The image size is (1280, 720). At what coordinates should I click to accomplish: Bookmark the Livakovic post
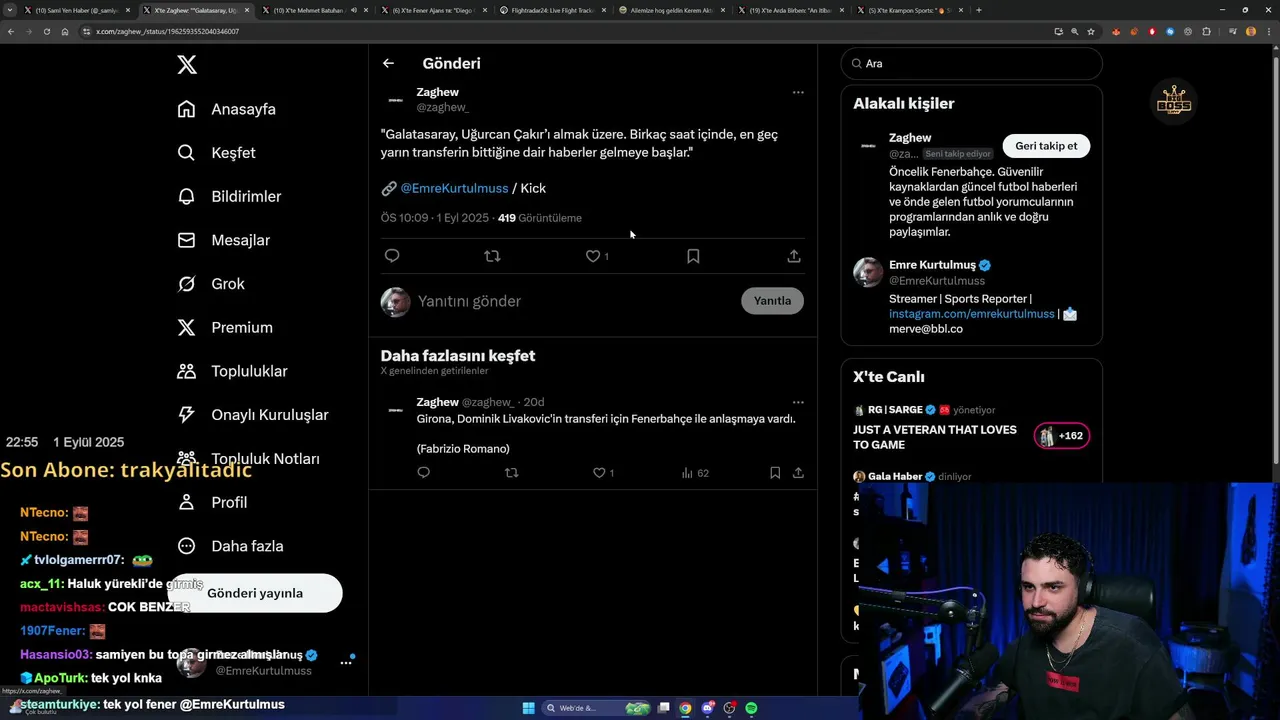click(x=775, y=473)
